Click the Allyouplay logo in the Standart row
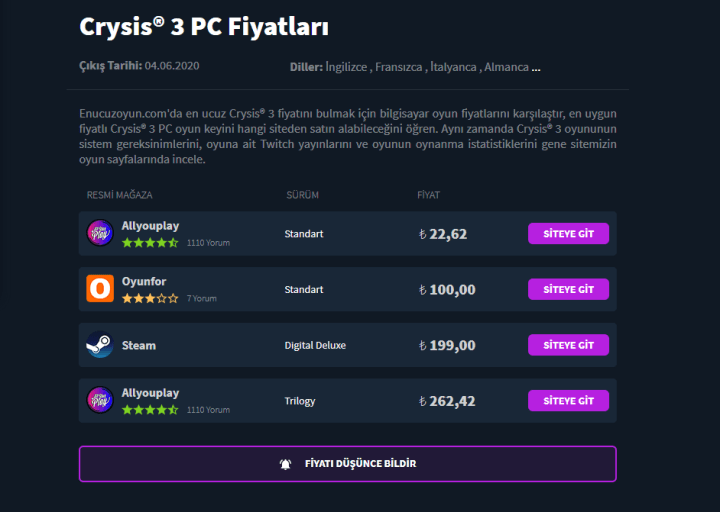Viewport: 720px width, 512px height. 100,233
